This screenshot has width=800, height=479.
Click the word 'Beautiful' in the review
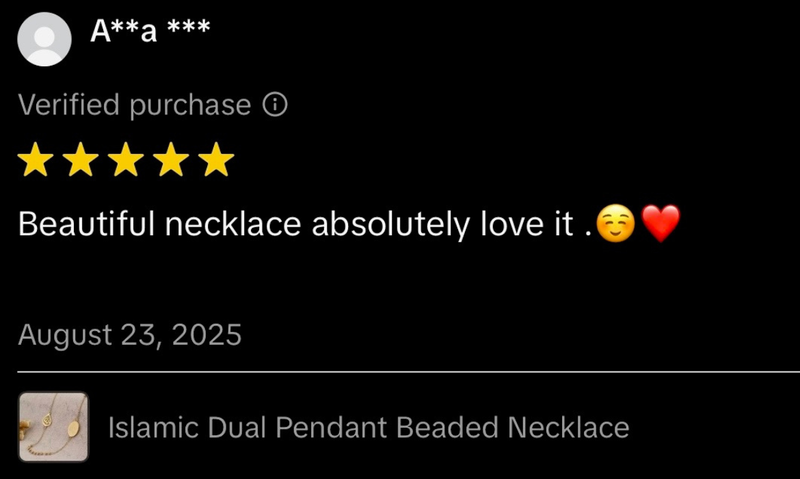pos(86,224)
